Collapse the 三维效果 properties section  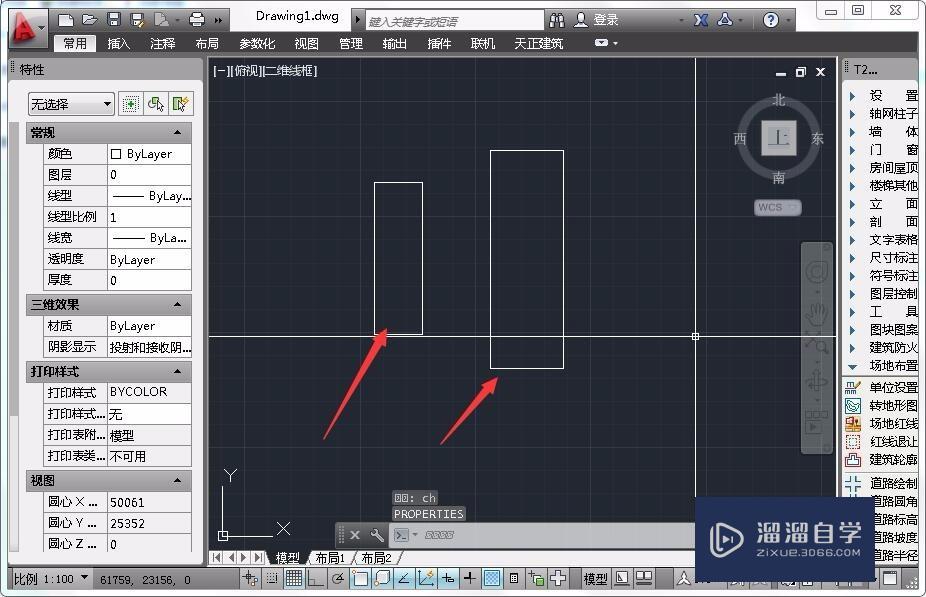coord(177,305)
